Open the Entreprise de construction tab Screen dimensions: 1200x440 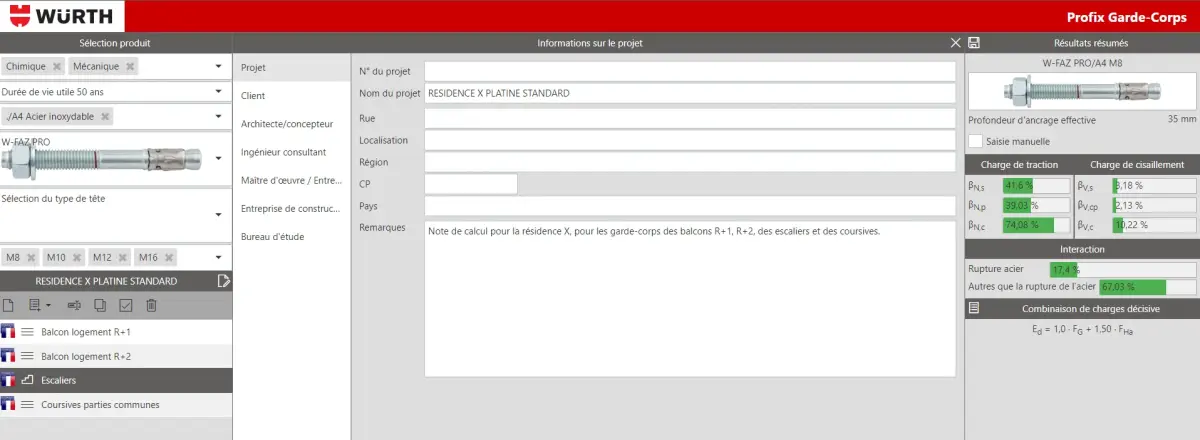click(291, 208)
